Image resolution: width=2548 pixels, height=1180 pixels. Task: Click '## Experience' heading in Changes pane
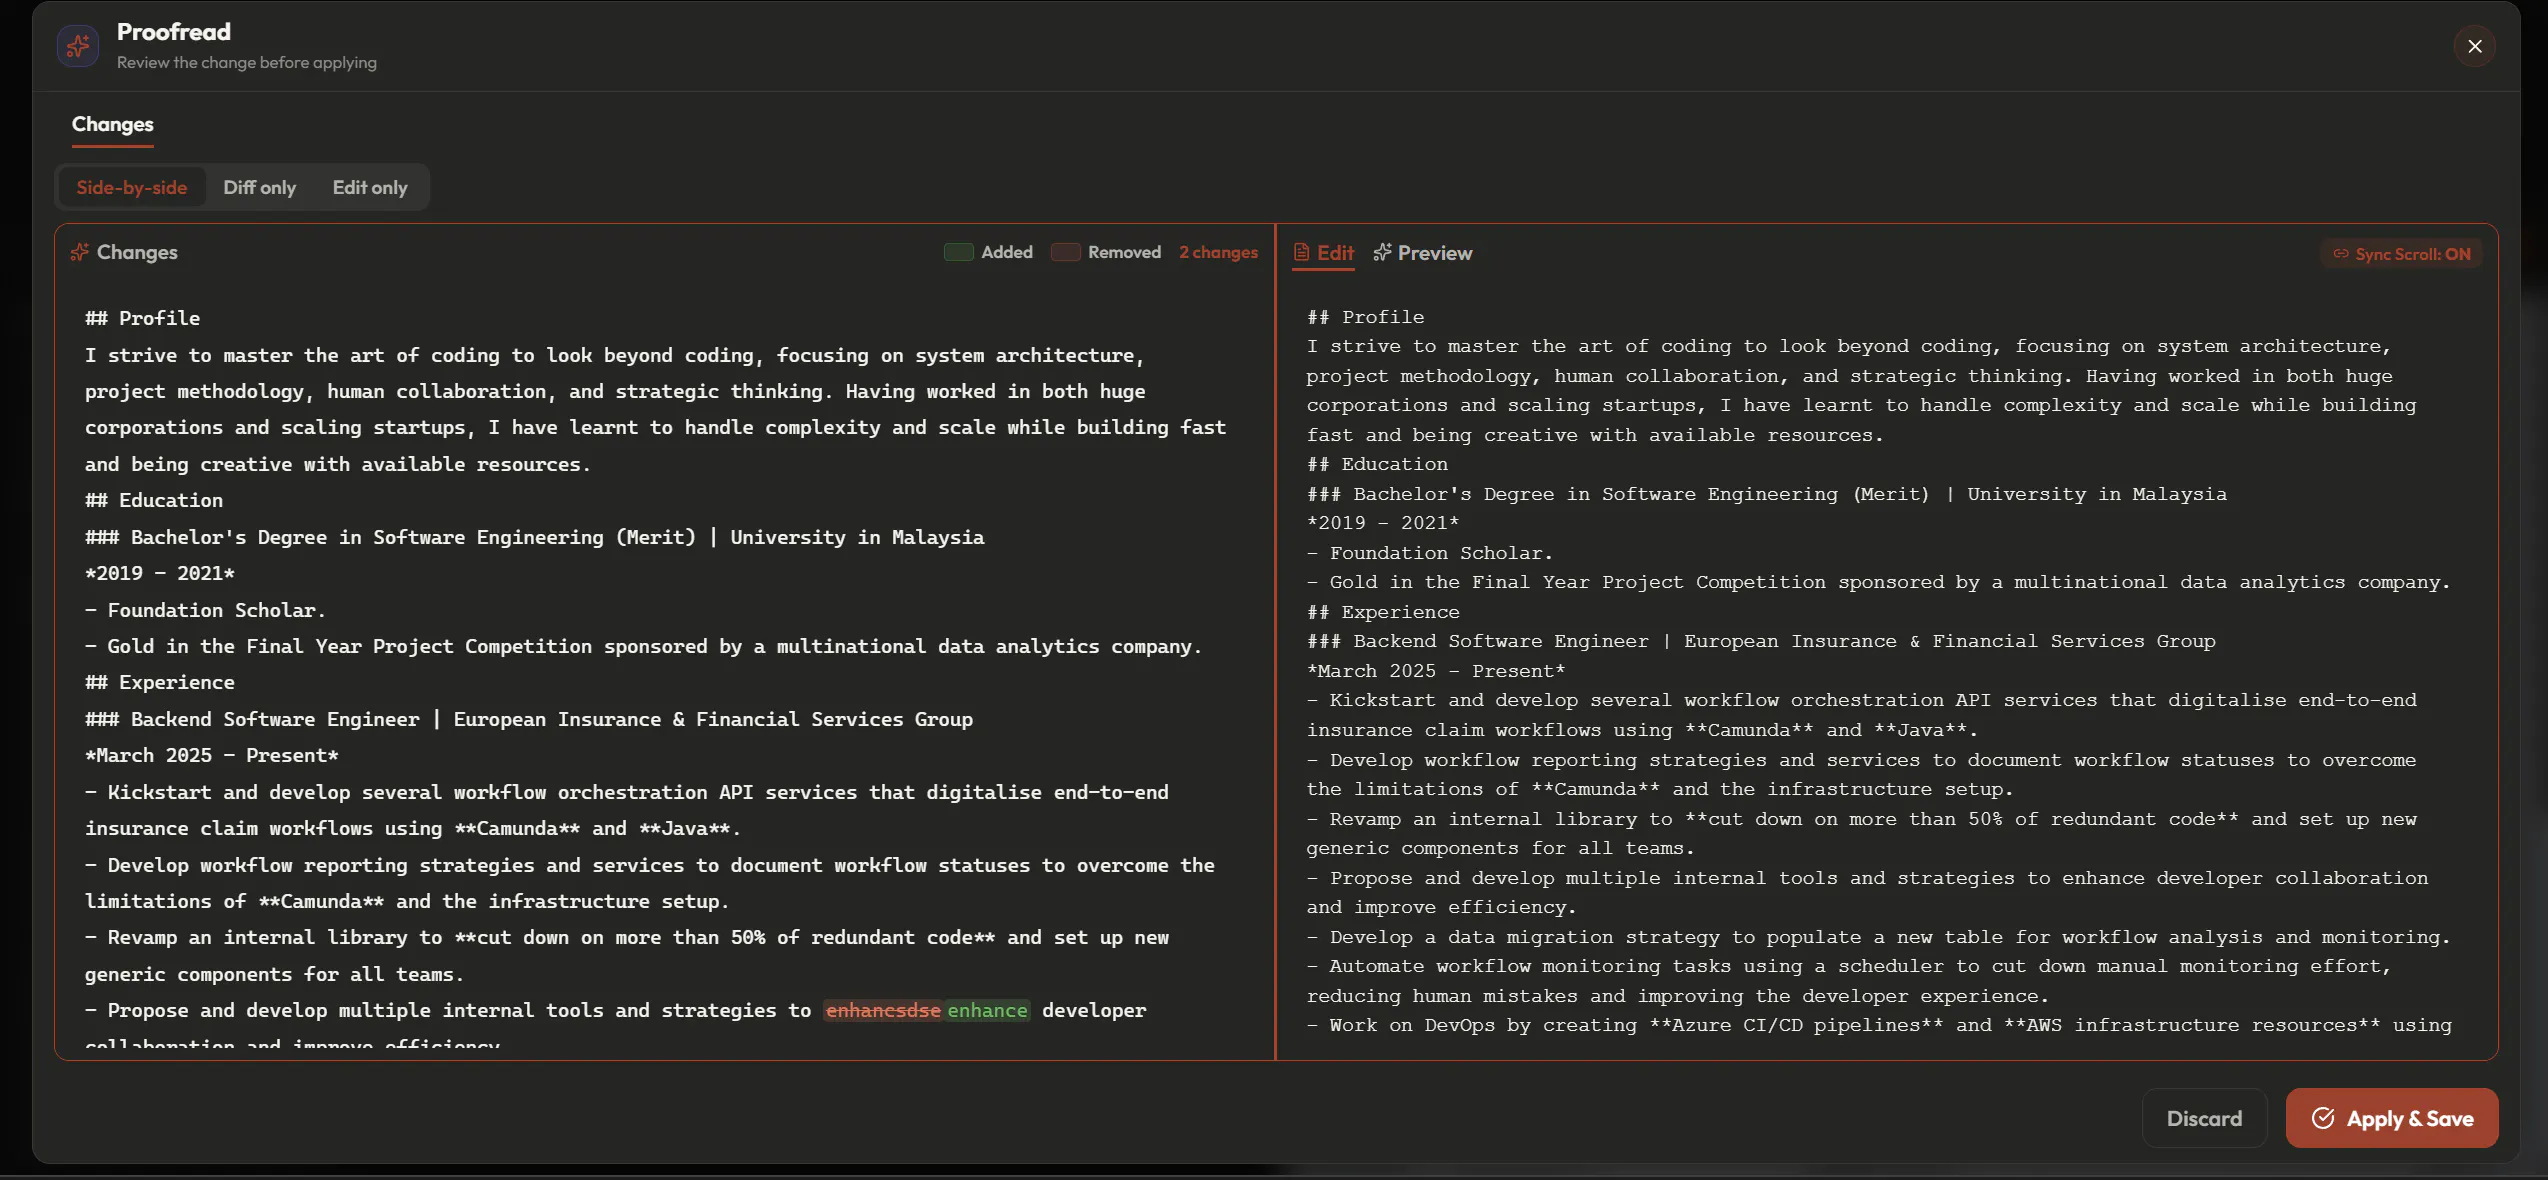160,682
